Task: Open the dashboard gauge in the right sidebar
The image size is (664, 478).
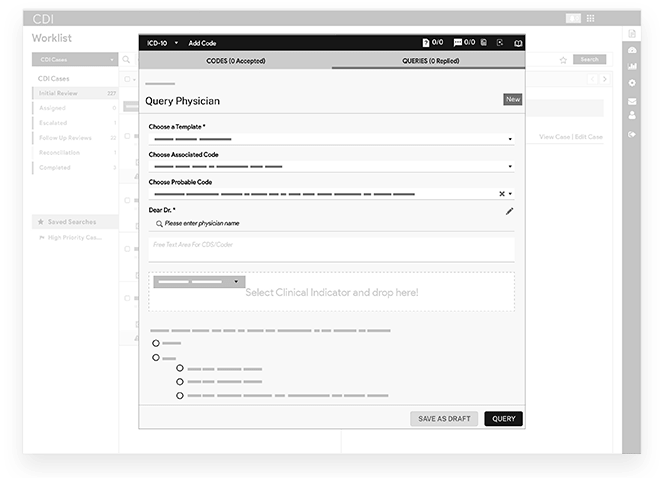Action: pyautogui.click(x=632, y=50)
